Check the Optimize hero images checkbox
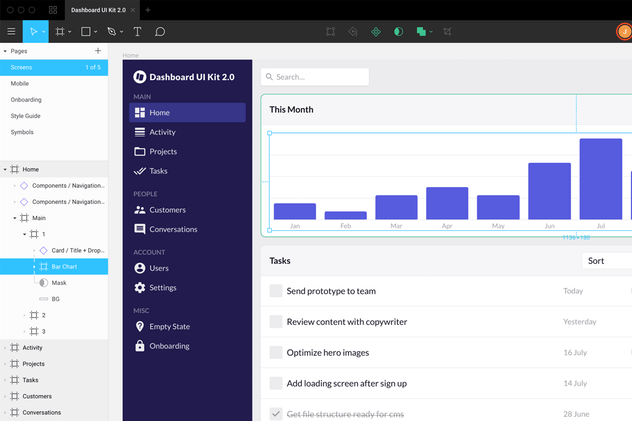The image size is (632, 421). 276,353
